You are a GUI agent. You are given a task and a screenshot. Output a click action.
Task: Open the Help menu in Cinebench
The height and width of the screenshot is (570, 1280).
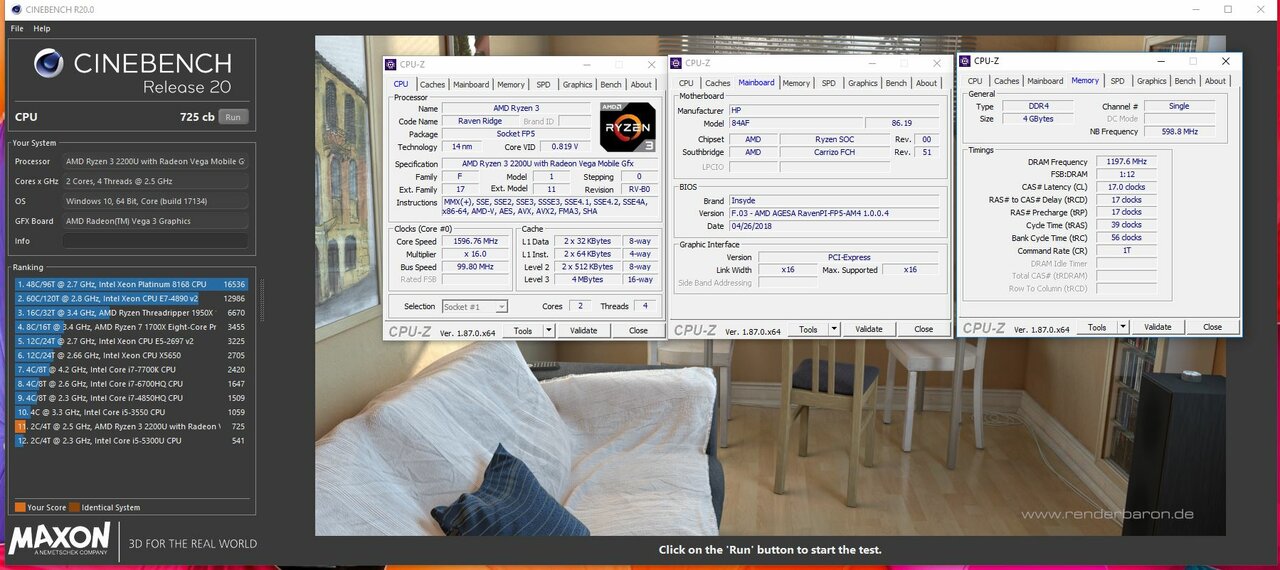42,28
